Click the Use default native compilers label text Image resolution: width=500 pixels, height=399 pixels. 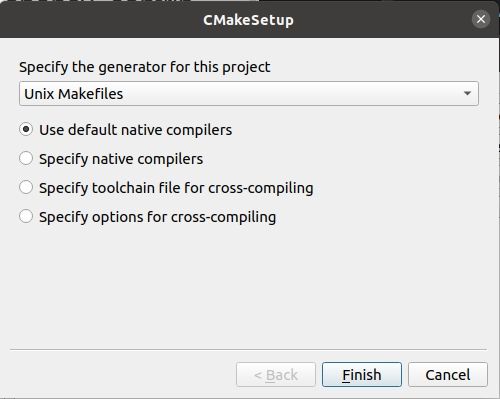click(x=135, y=130)
